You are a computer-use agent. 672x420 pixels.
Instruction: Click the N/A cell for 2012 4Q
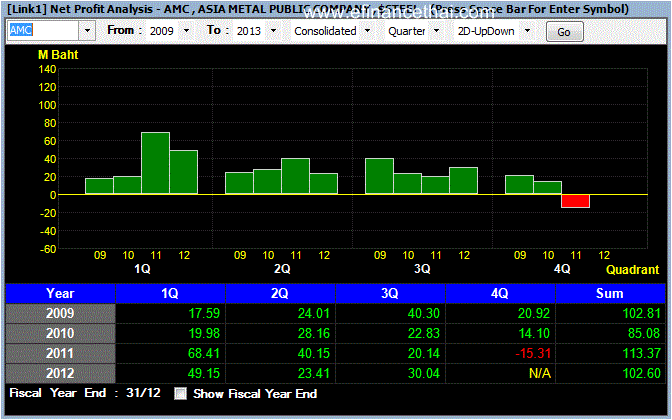point(500,373)
